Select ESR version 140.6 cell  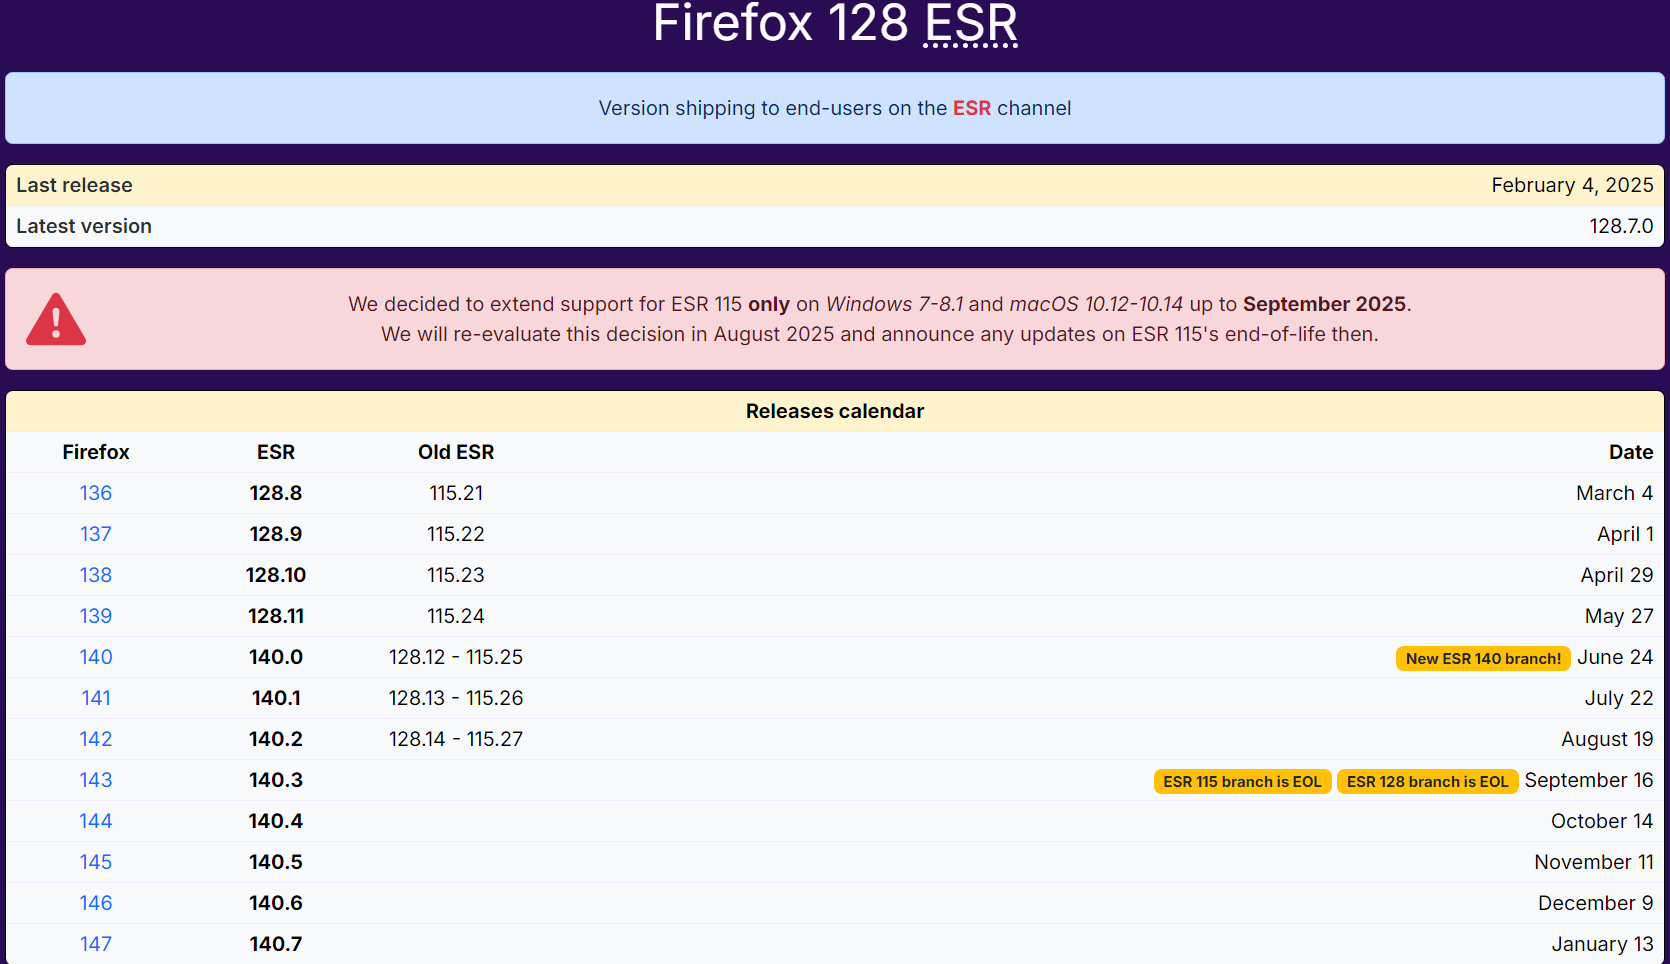tap(276, 903)
